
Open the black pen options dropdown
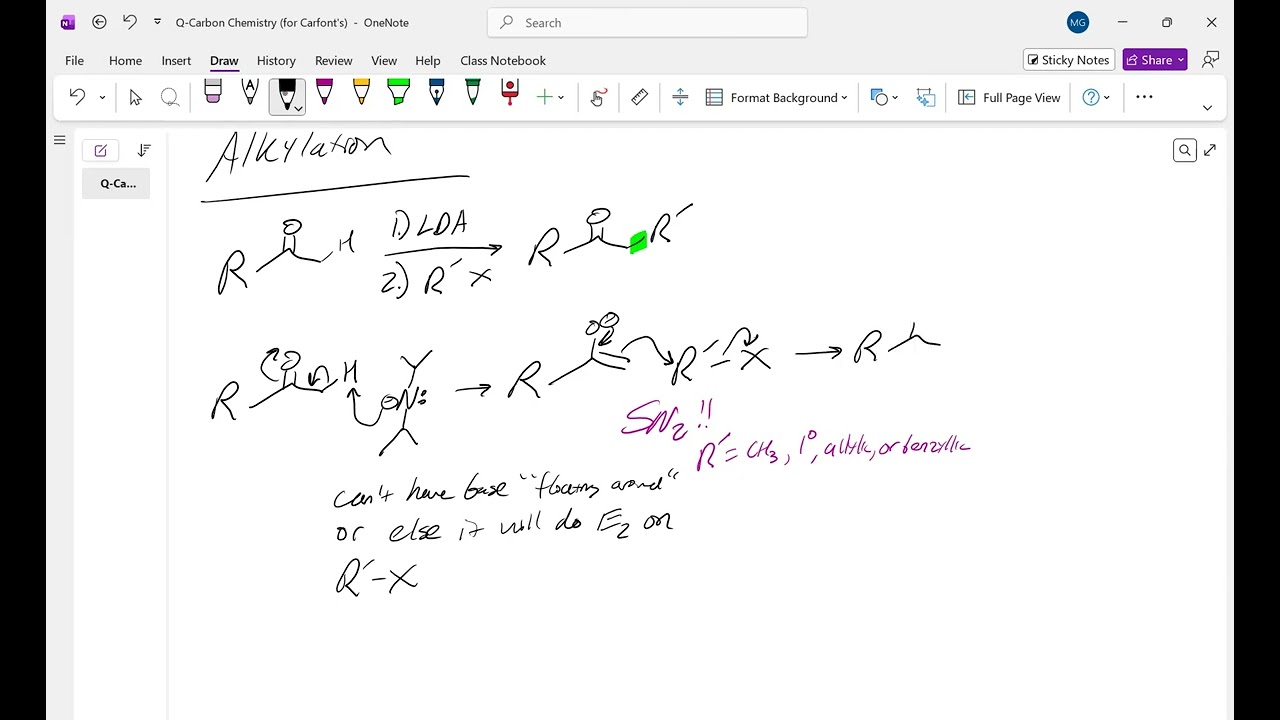tap(298, 108)
